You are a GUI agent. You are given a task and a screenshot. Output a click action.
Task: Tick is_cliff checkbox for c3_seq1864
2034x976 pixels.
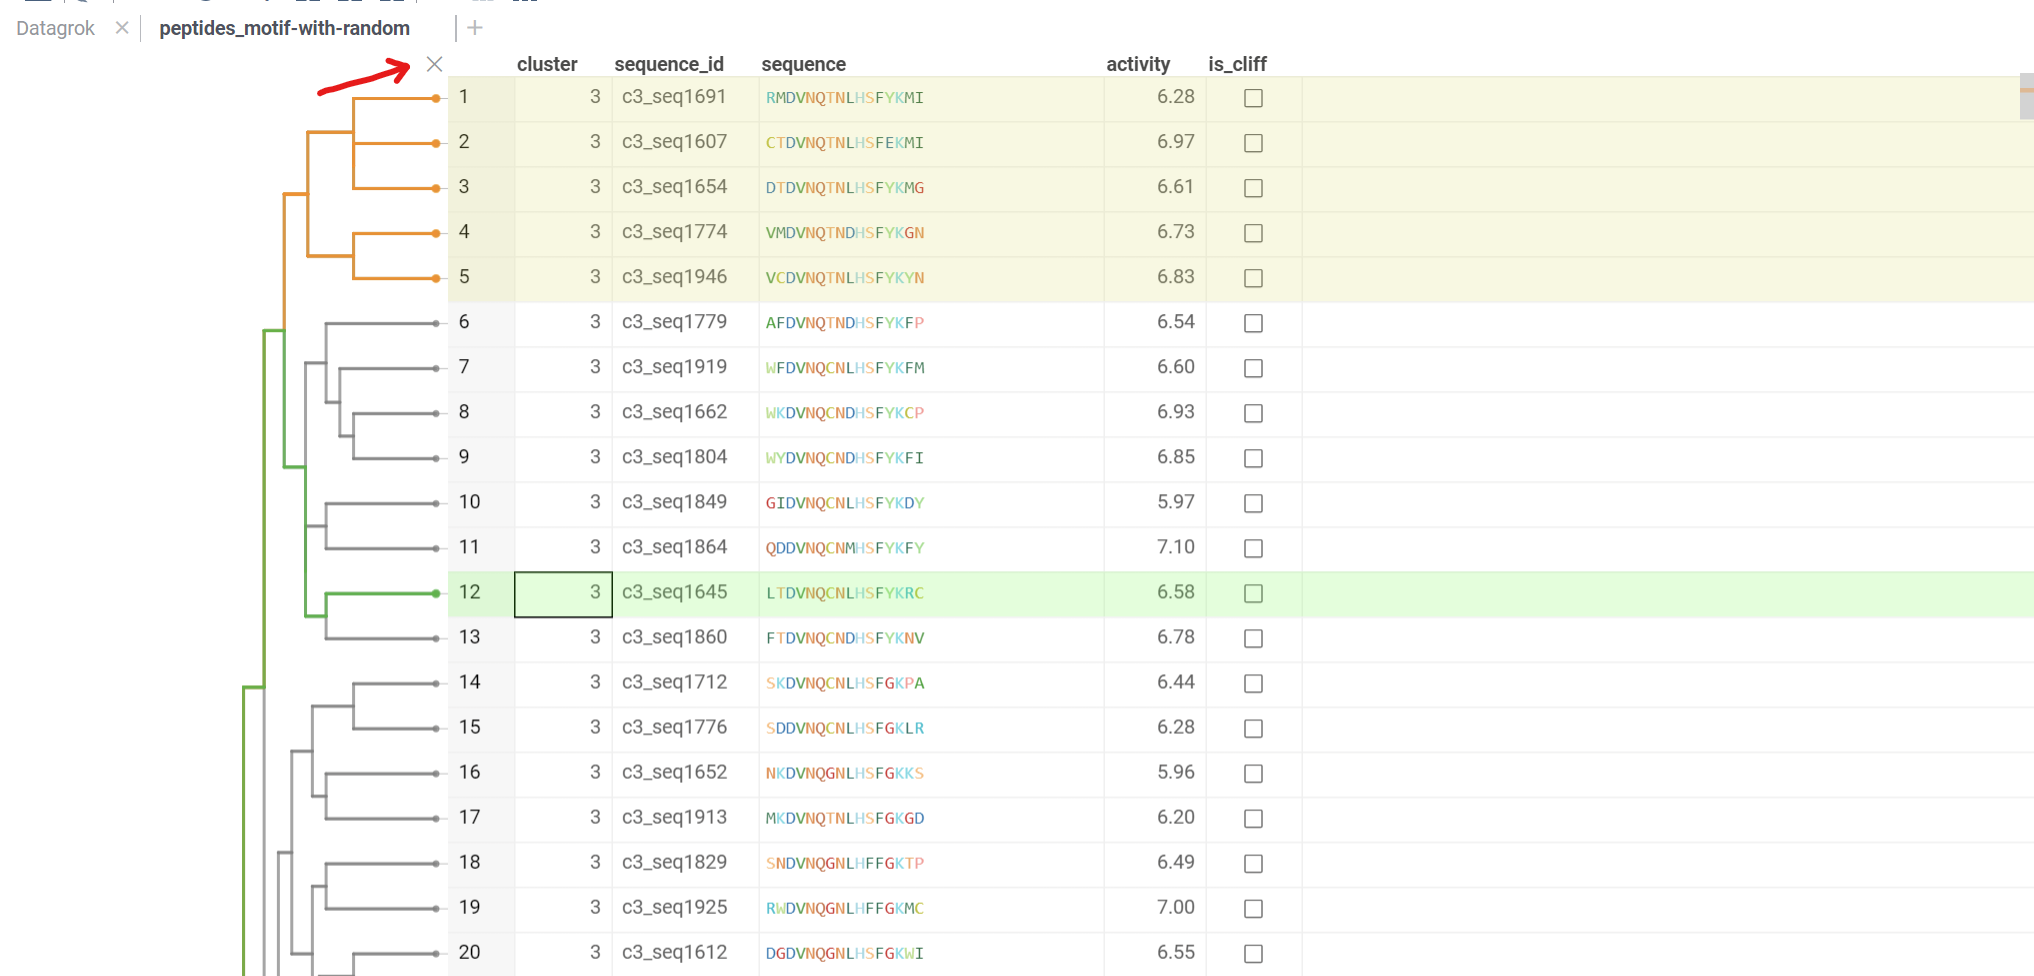pyautogui.click(x=1253, y=548)
